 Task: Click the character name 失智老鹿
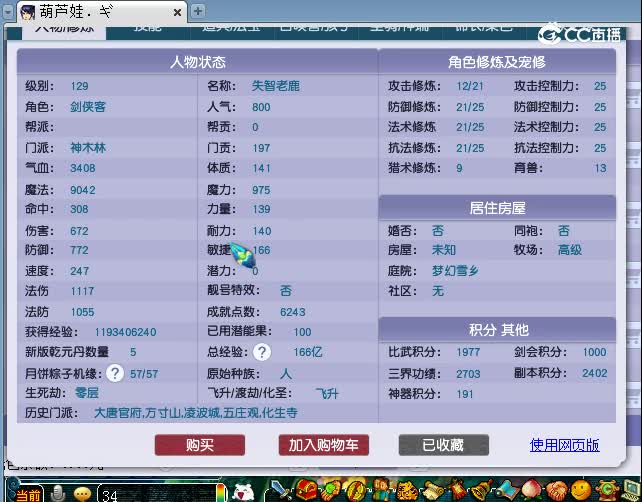(x=276, y=86)
